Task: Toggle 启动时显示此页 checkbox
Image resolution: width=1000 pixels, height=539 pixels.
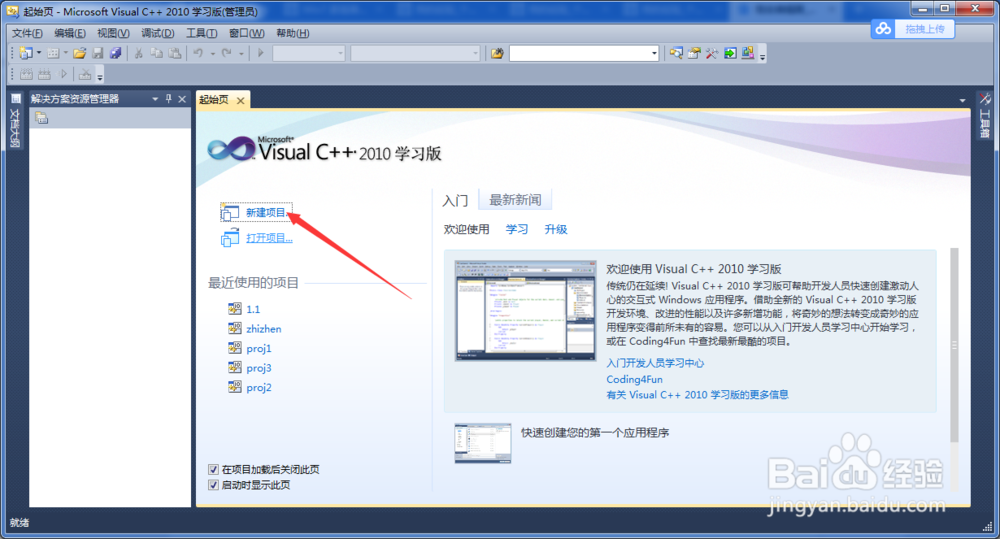Action: 214,485
